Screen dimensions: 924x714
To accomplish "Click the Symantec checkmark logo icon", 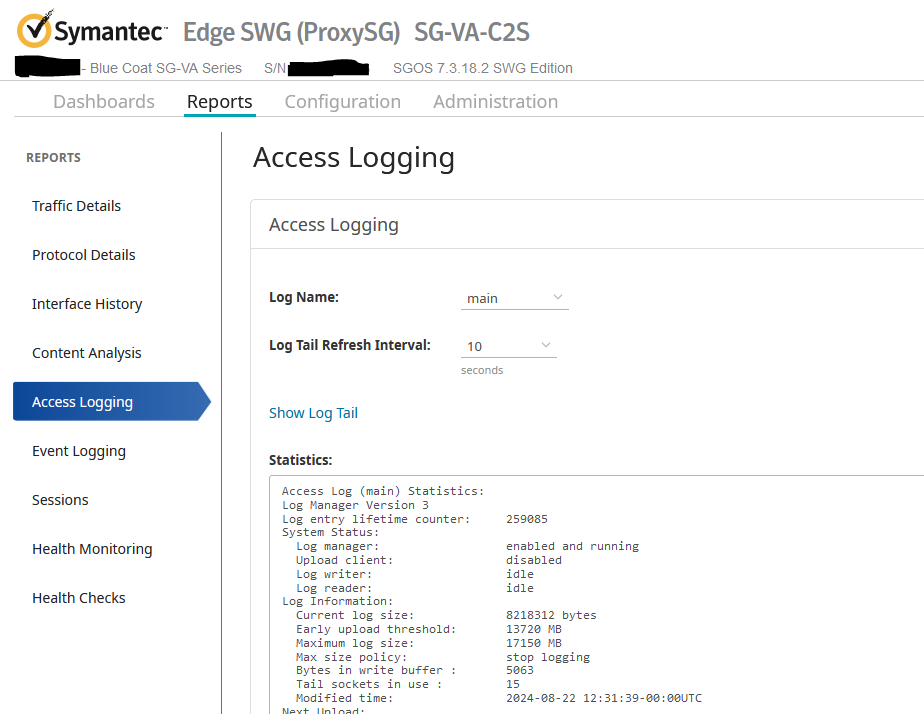I will click(35, 31).
